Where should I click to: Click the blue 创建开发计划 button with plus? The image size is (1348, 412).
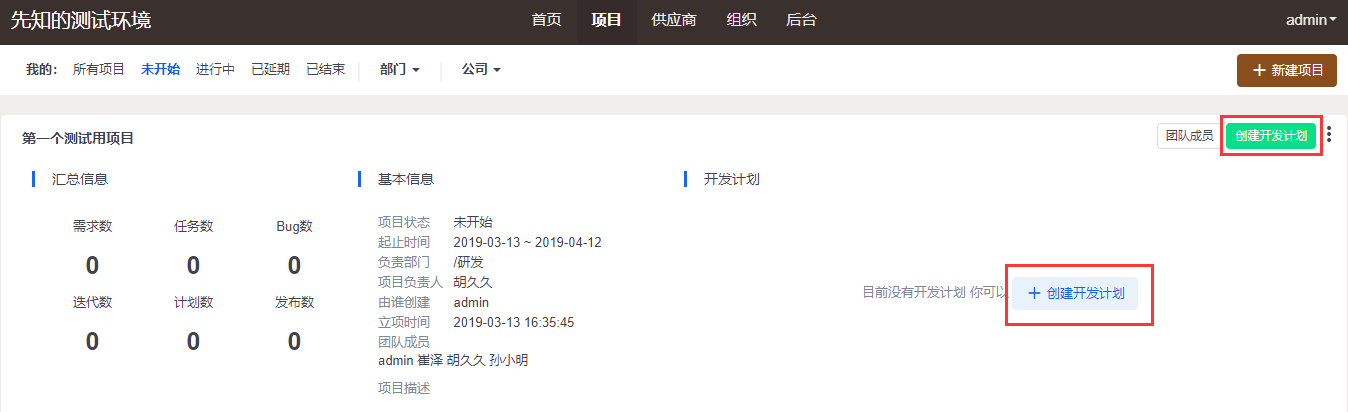pyautogui.click(x=1075, y=294)
